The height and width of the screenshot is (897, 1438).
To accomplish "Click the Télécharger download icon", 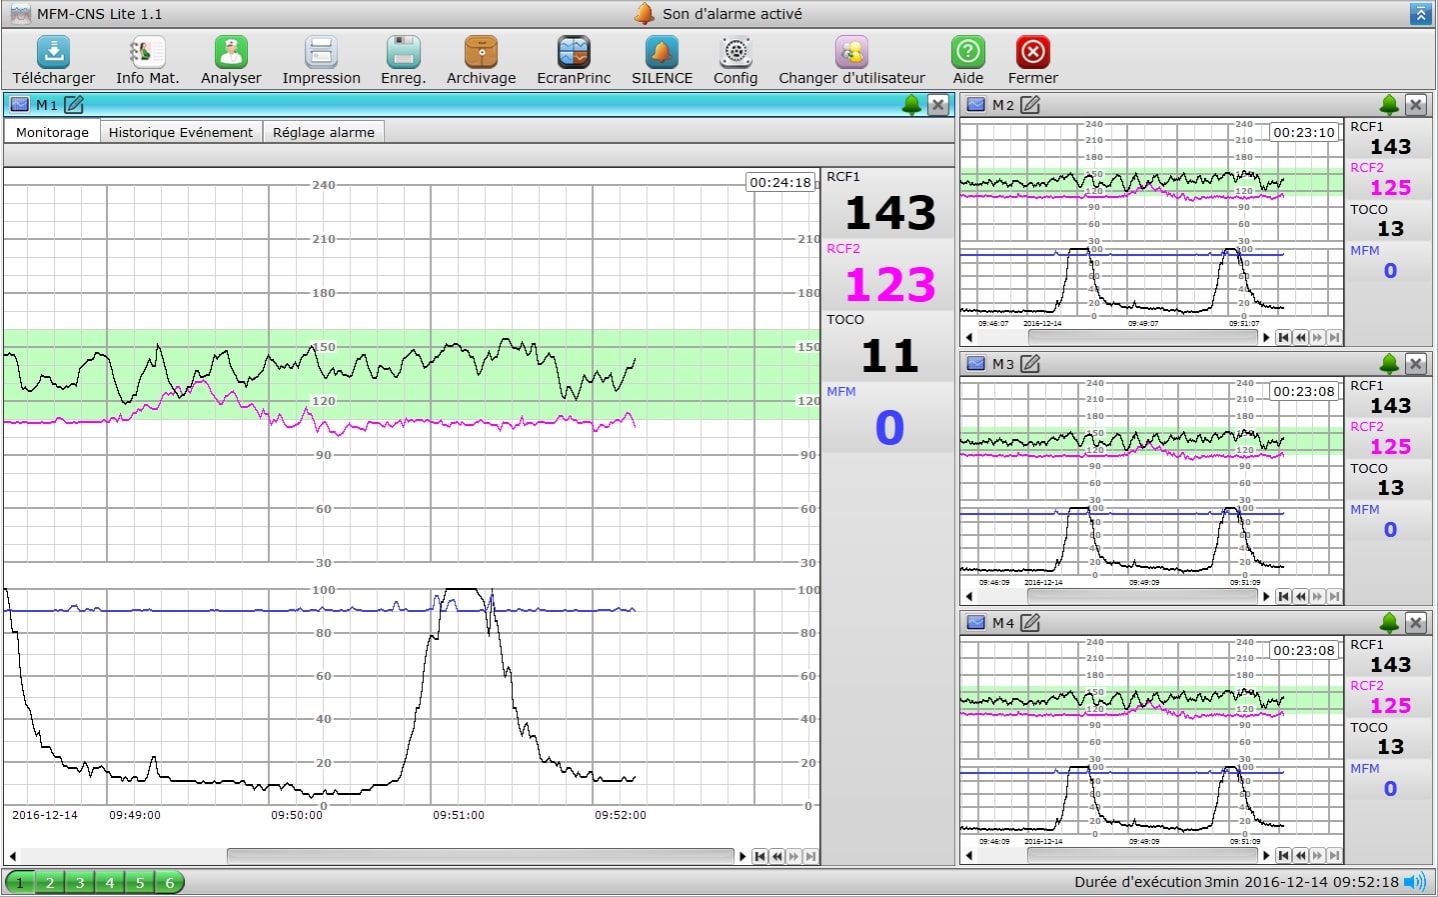I will pyautogui.click(x=53, y=52).
